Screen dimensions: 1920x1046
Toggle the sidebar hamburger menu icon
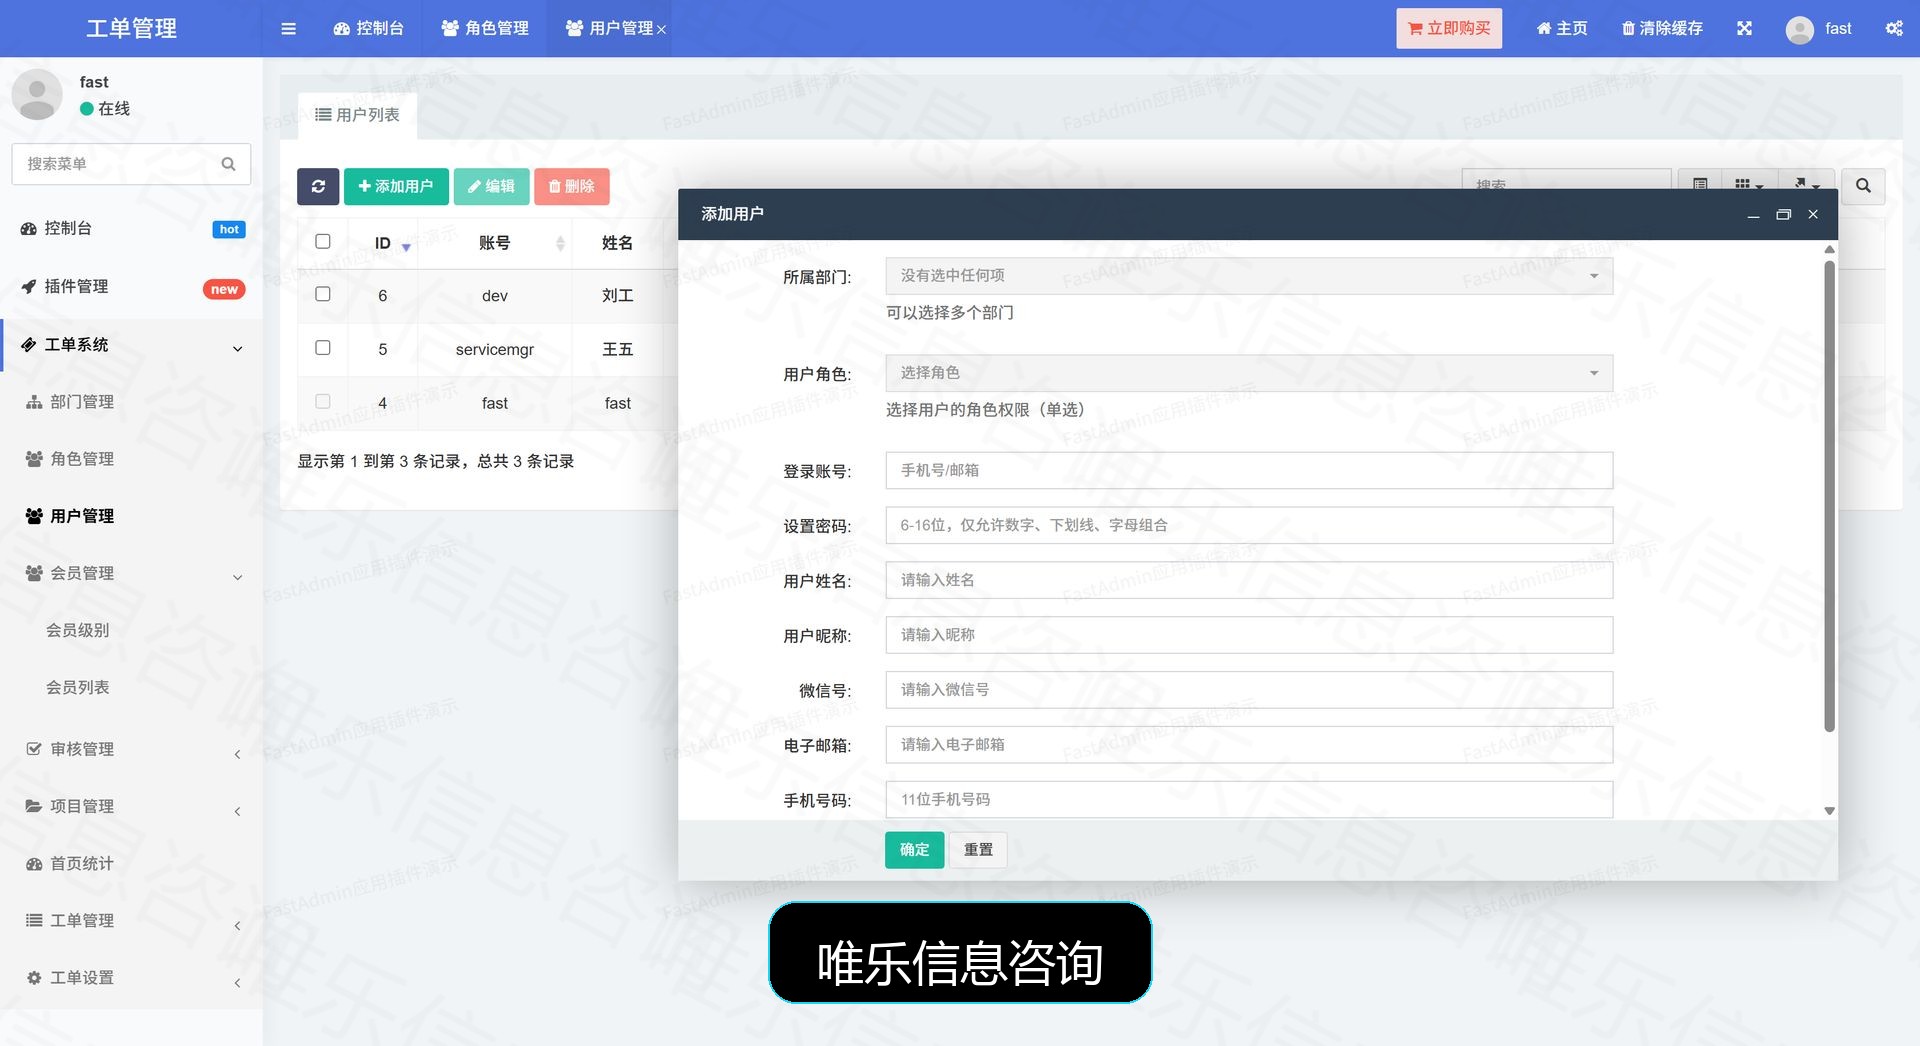pos(289,29)
